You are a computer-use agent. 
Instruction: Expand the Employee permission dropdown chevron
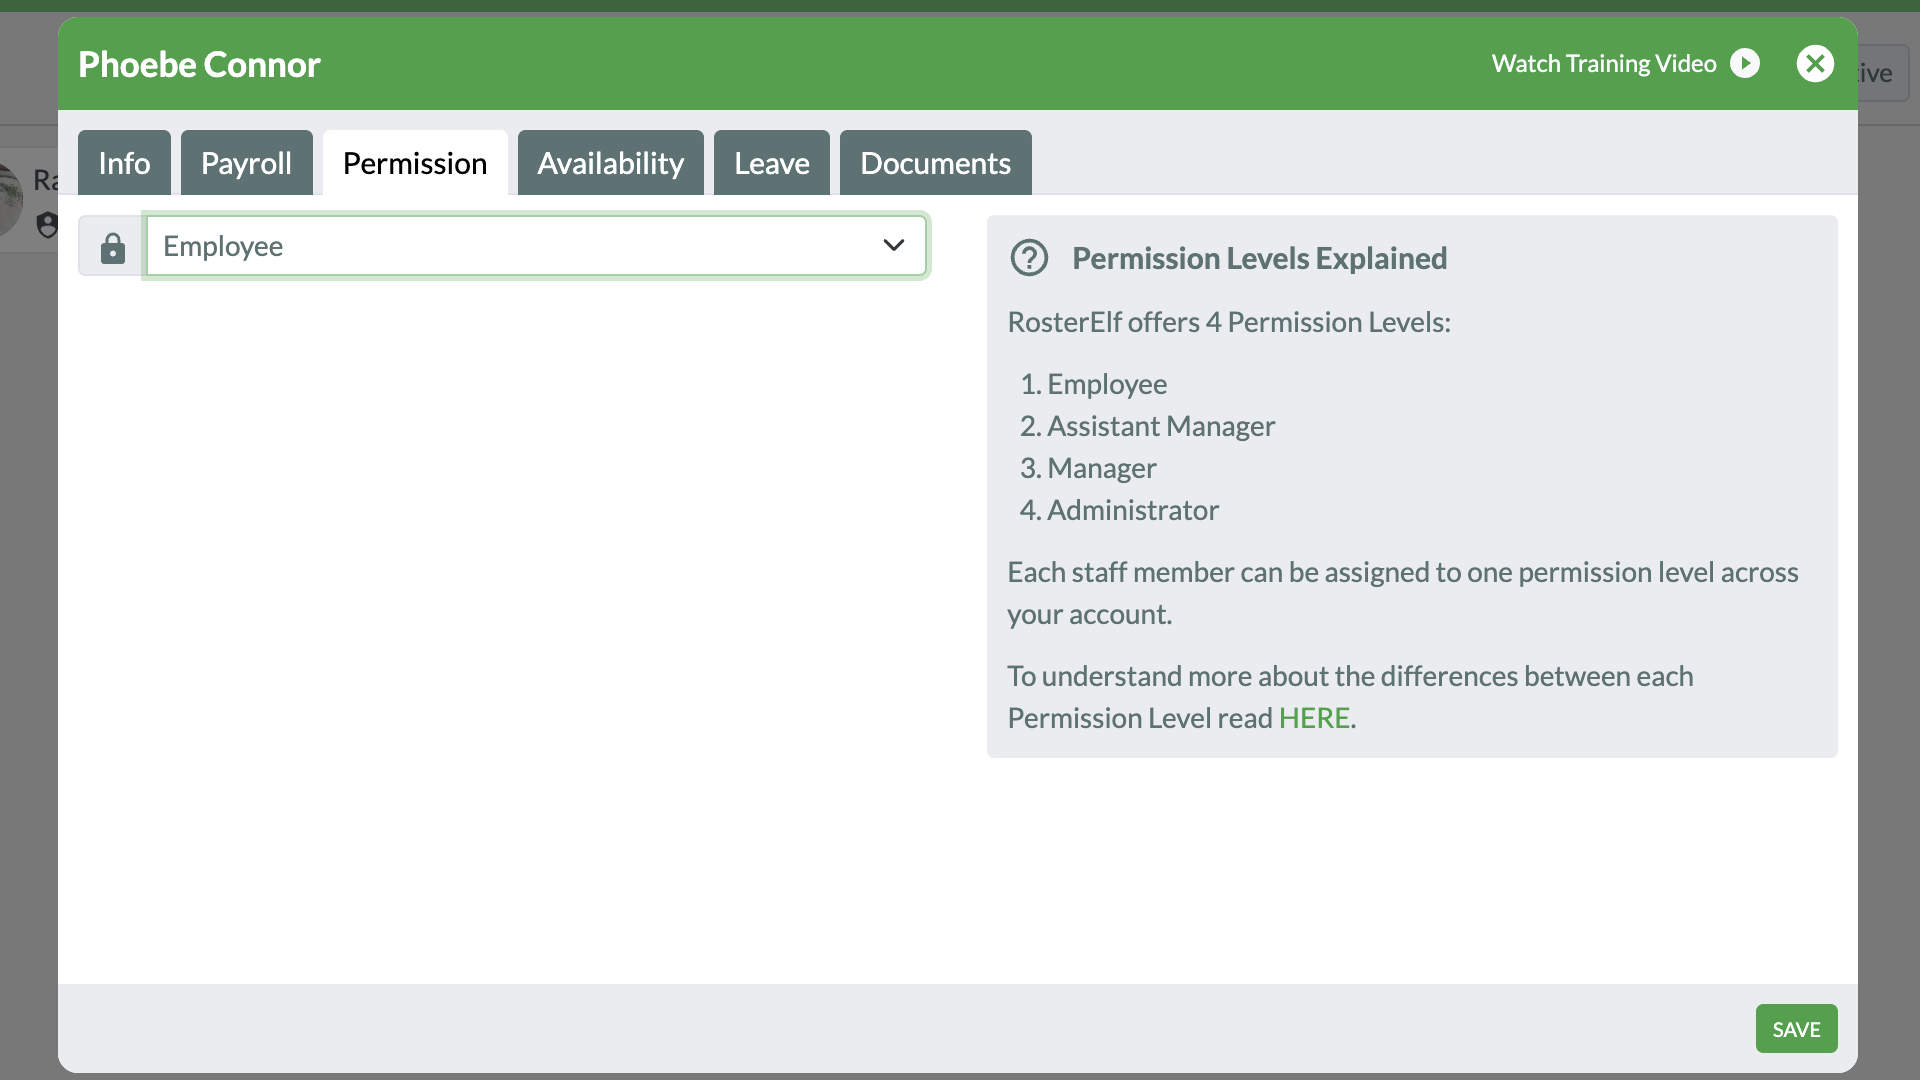click(893, 246)
